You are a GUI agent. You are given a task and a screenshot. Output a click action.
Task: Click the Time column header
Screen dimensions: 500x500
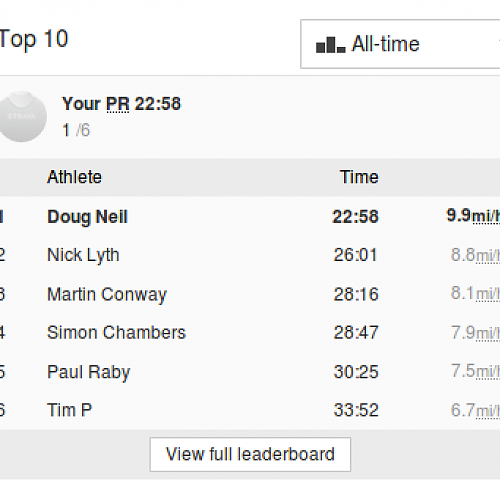[x=359, y=177]
